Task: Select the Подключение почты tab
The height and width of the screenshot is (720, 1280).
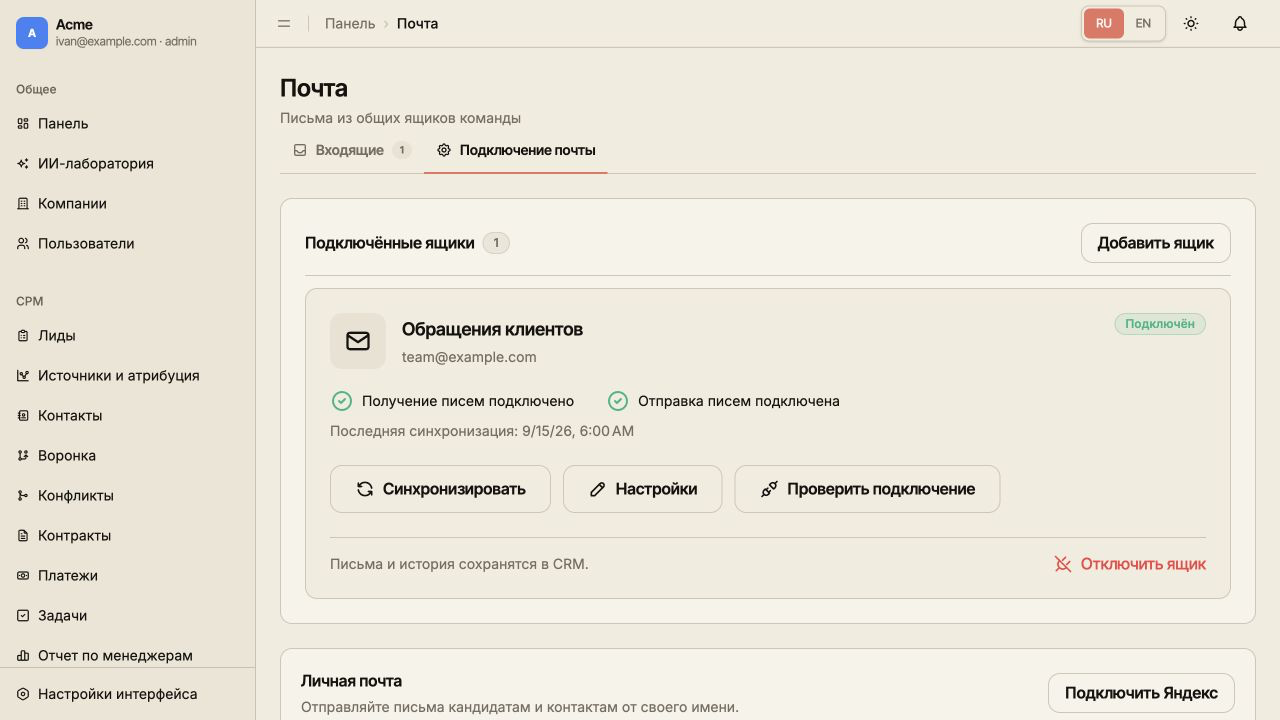Action: [516, 150]
